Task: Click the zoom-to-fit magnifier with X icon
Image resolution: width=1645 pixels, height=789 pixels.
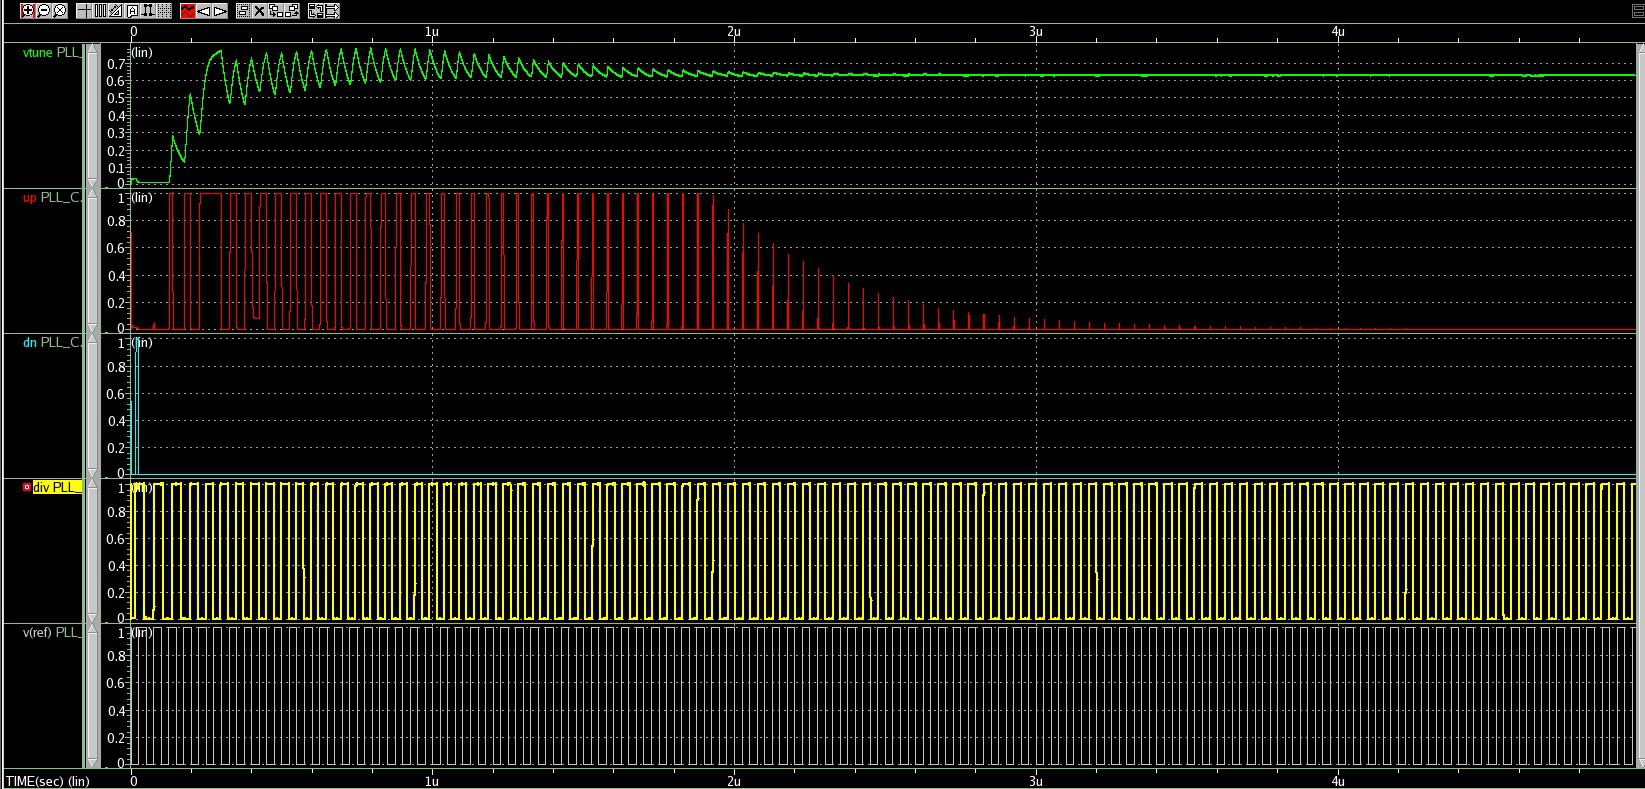Action: (60, 11)
